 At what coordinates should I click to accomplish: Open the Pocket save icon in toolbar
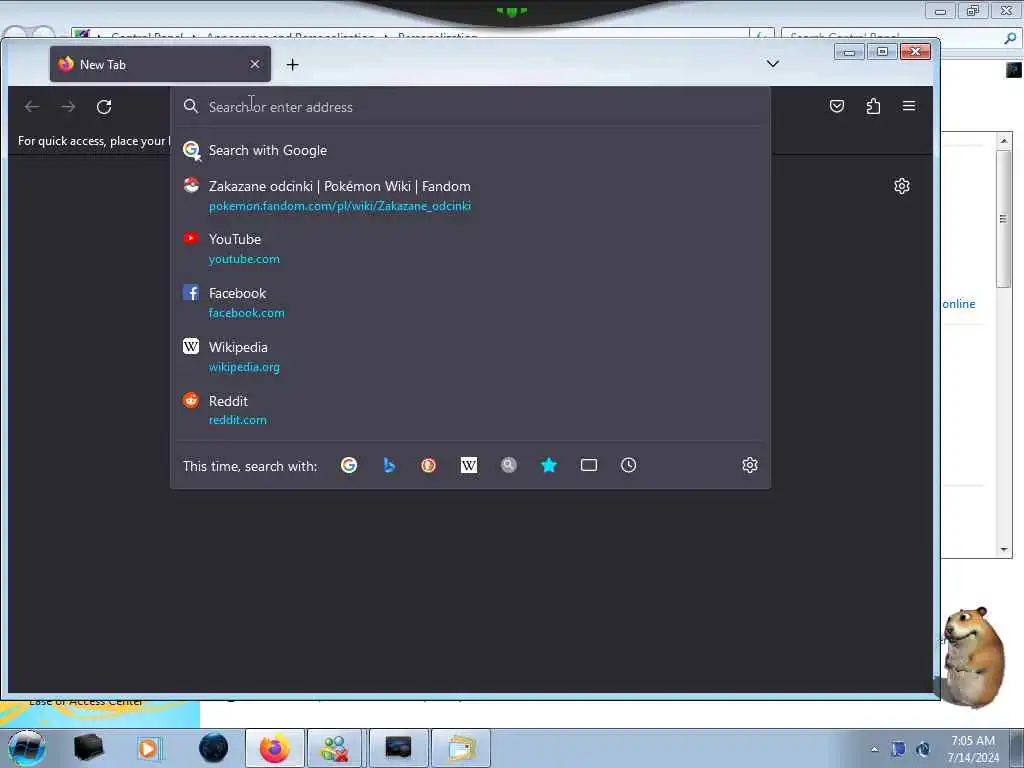pyautogui.click(x=837, y=106)
